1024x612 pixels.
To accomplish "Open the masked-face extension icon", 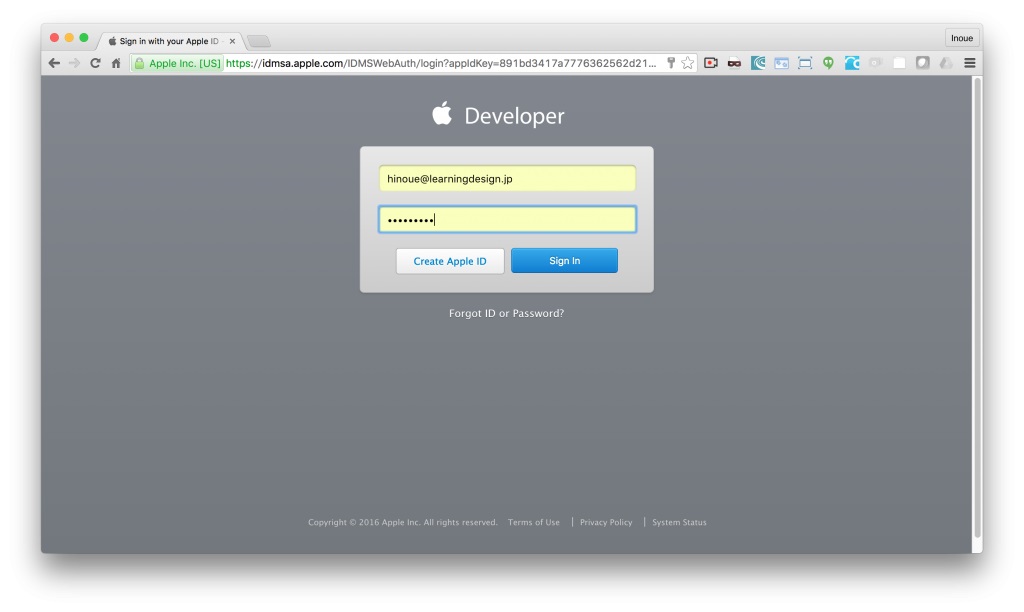I will click(734, 63).
